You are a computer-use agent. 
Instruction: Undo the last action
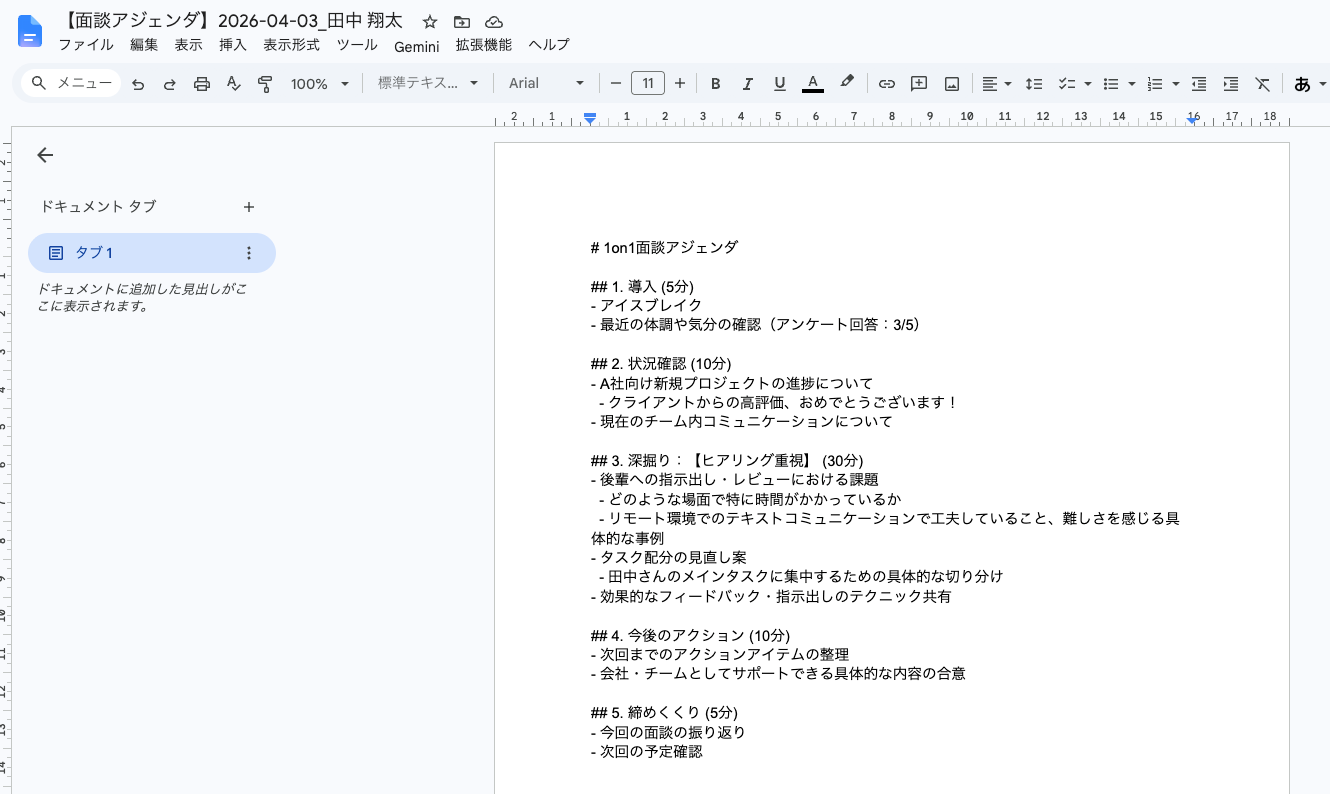[x=138, y=84]
